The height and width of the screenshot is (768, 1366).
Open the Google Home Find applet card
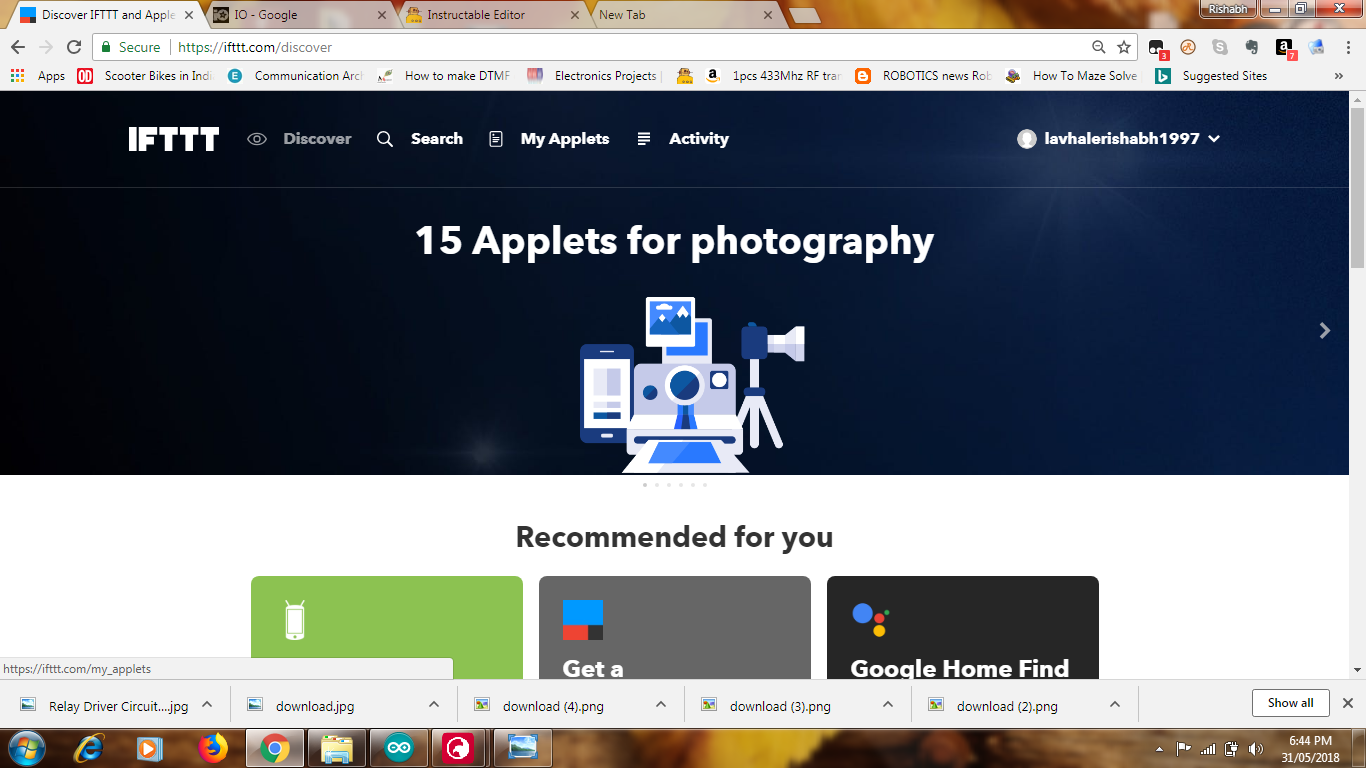(963, 628)
